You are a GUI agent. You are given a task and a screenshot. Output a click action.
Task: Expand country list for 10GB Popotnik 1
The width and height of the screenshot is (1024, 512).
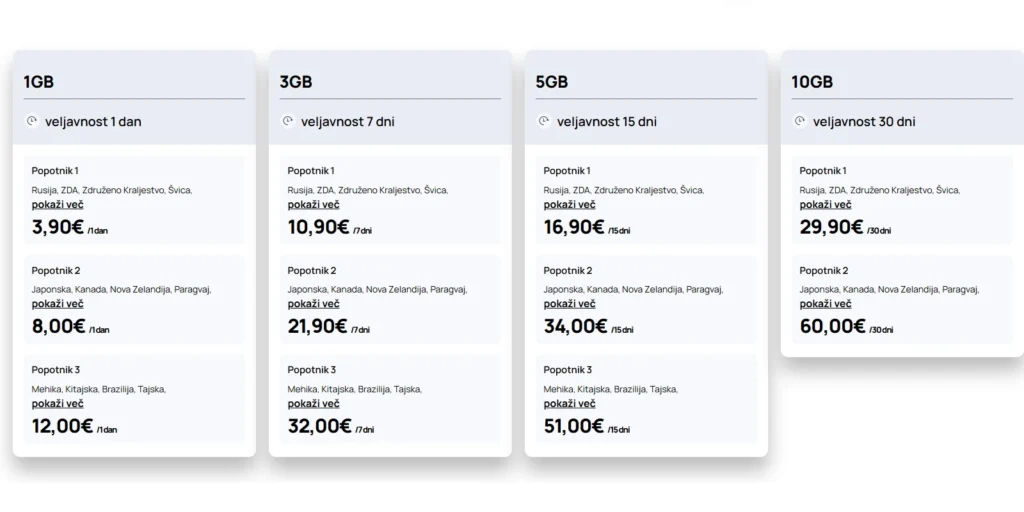pyautogui.click(x=826, y=205)
